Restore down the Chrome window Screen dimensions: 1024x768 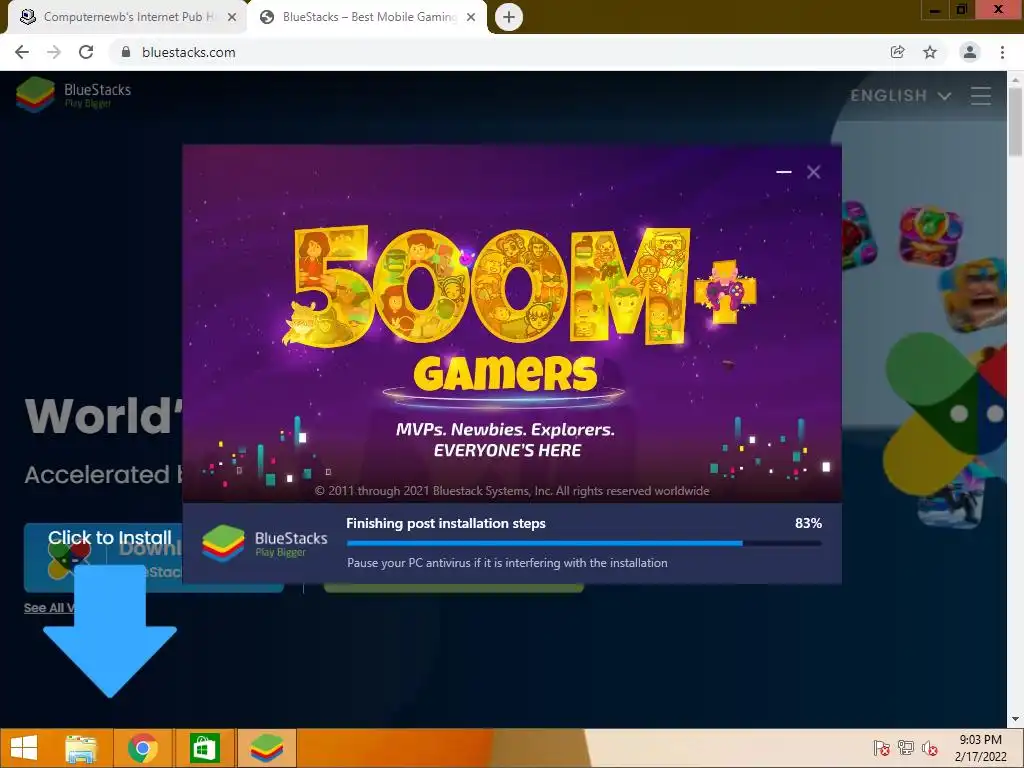tap(961, 10)
